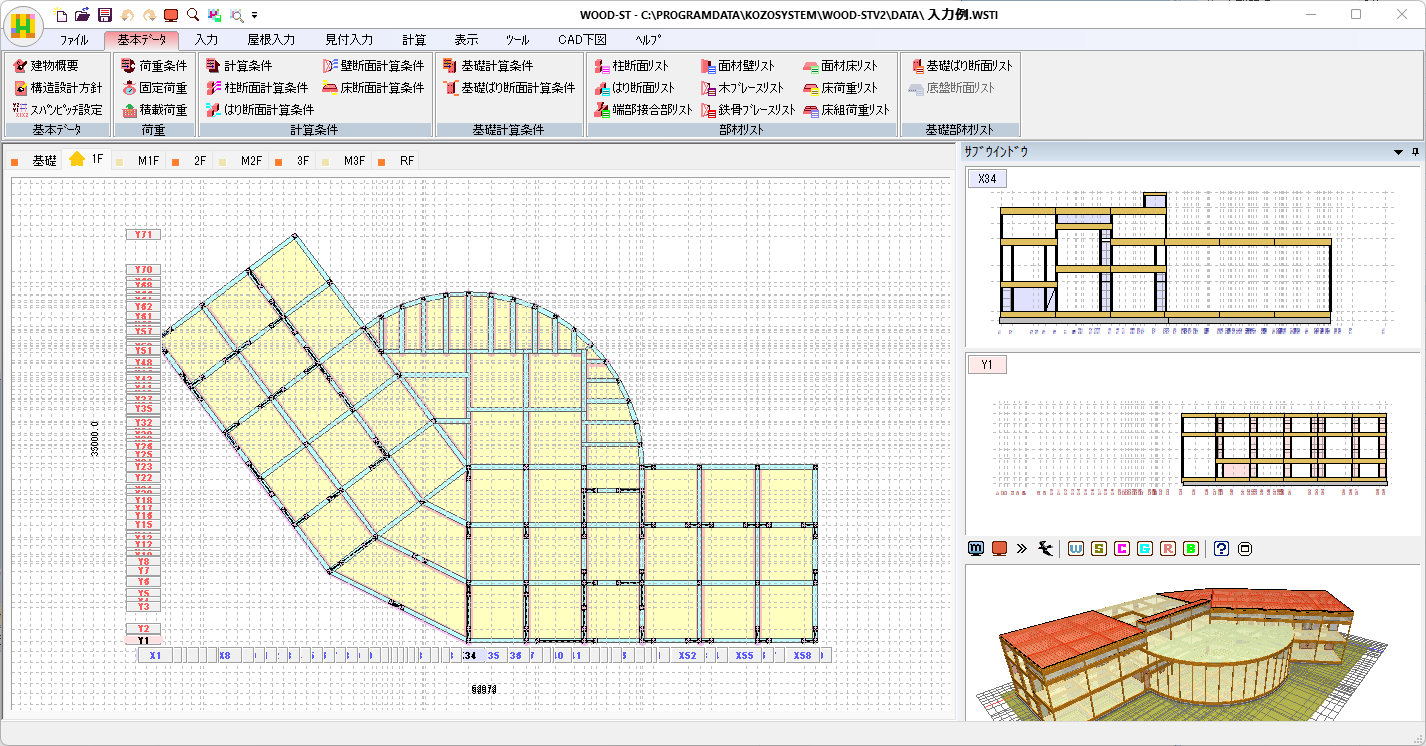Select the red monitor display icon in the toolbar
The height and width of the screenshot is (746, 1426).
[x=170, y=15]
